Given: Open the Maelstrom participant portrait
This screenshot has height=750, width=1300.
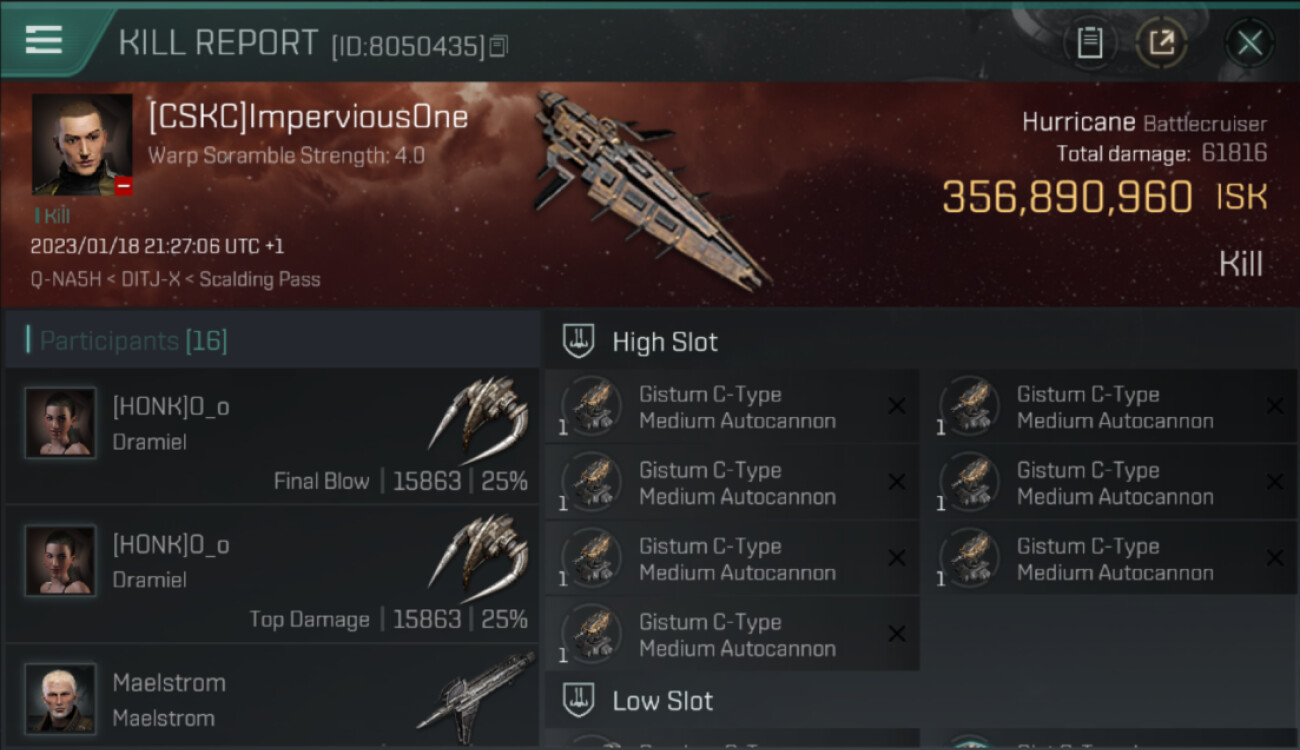Looking at the screenshot, I should pyautogui.click(x=61, y=698).
